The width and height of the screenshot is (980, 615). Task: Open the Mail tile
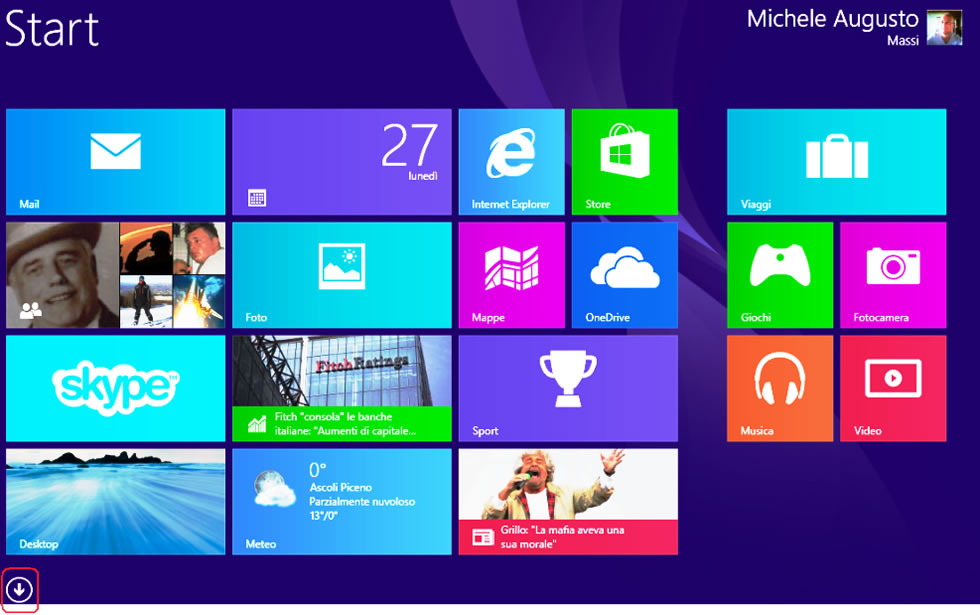[116, 162]
